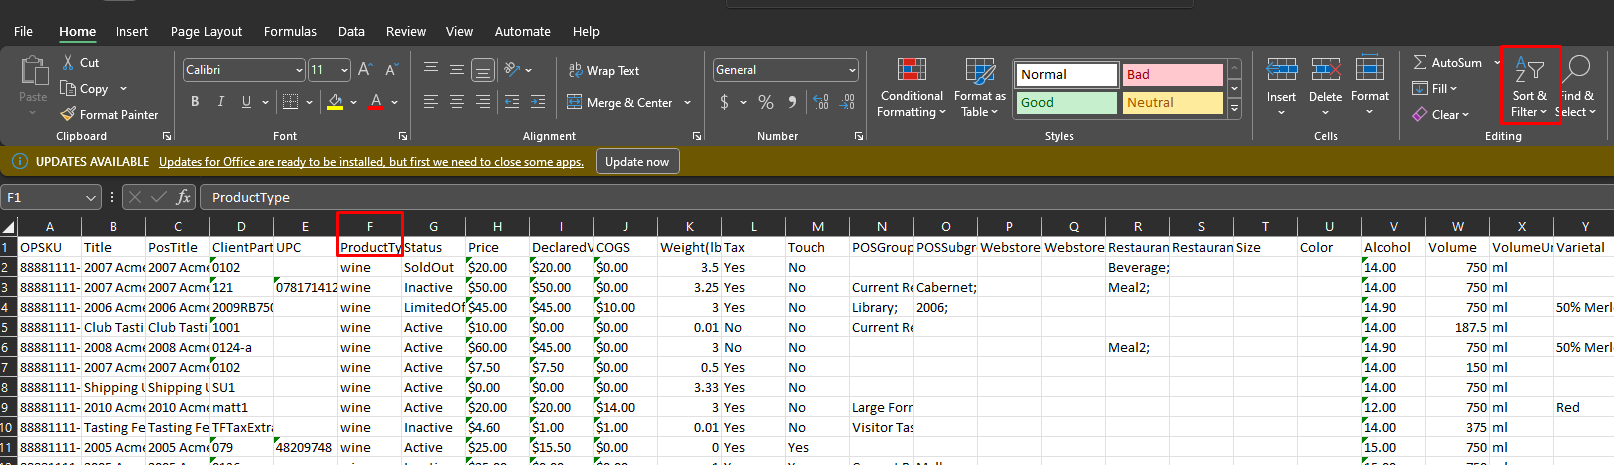Screen dimensions: 1614x465
Task: Switch to the Formulas tab
Action: tap(290, 31)
